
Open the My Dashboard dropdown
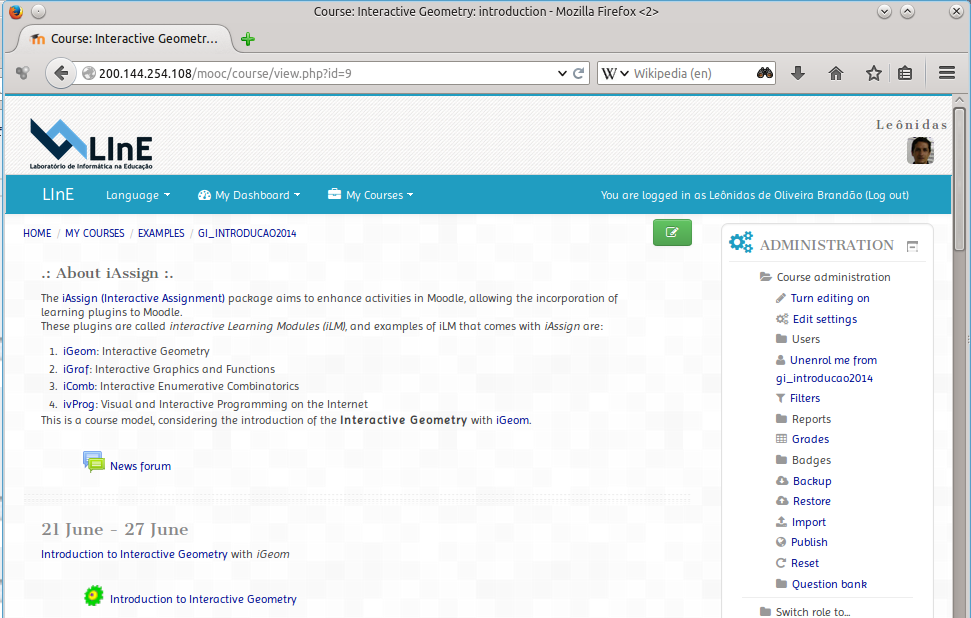pos(249,195)
